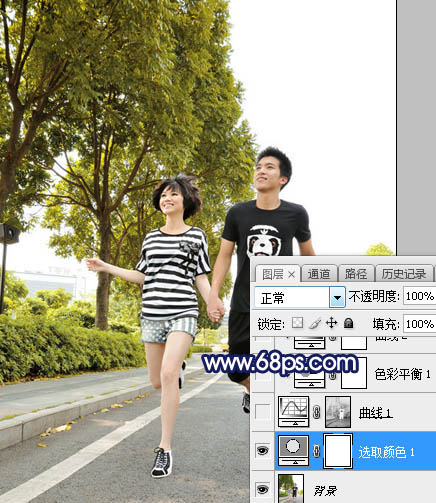The image size is (436, 503).
Task: Select the 曲线 1 layer mask thumbnail
Action: pyautogui.click(x=338, y=412)
